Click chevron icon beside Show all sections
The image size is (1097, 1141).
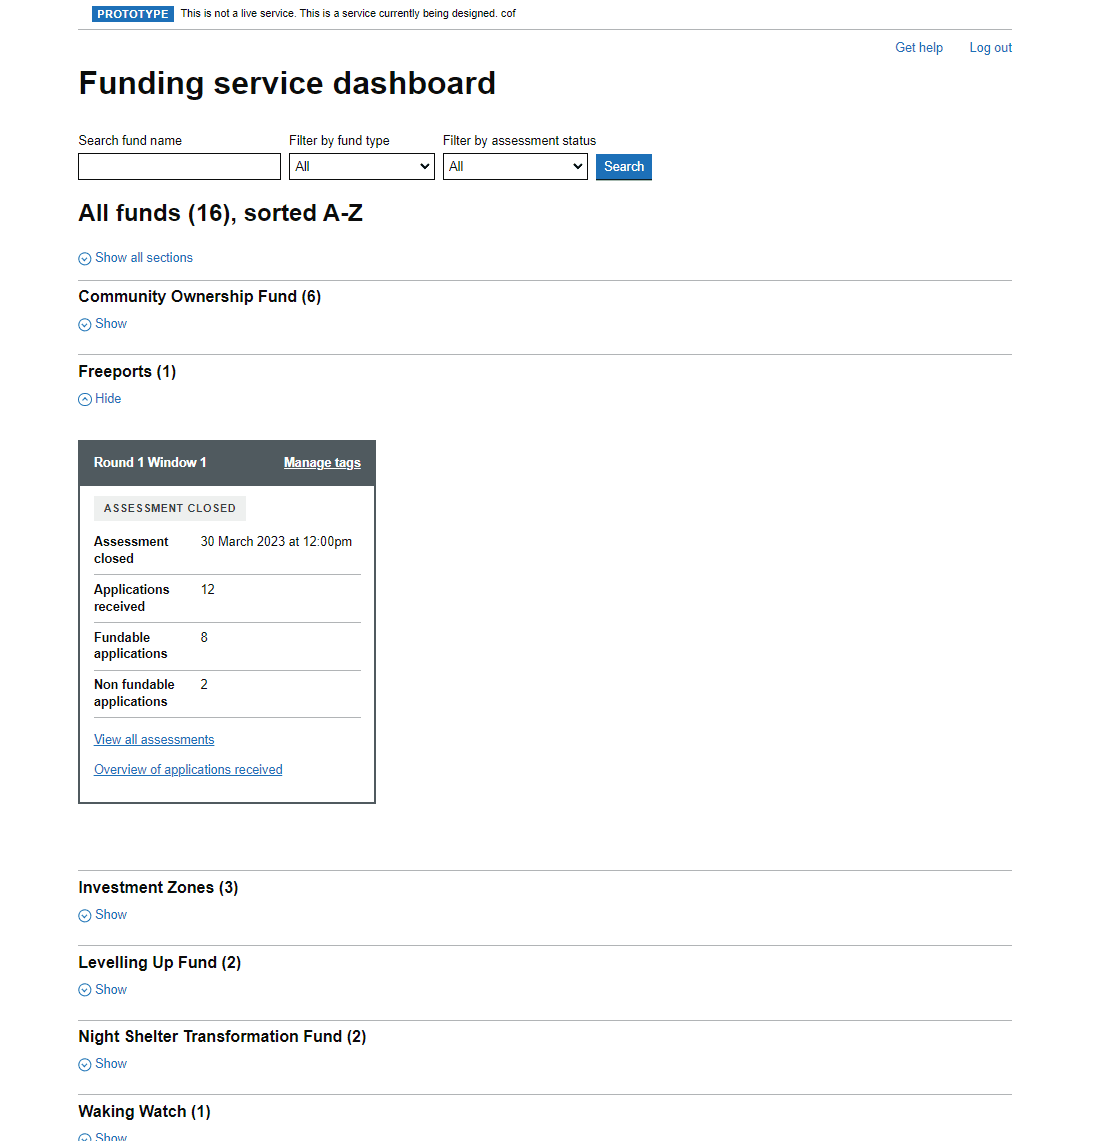click(85, 259)
